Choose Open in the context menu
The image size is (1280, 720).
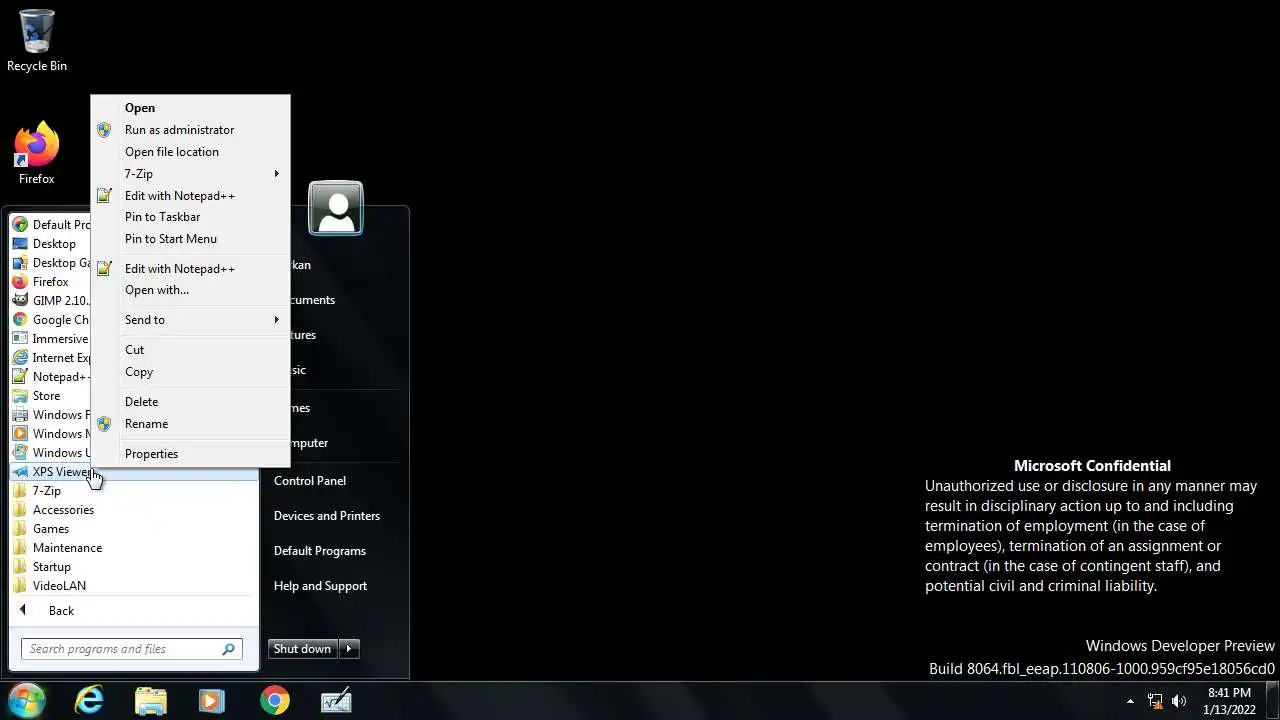click(x=190, y=108)
